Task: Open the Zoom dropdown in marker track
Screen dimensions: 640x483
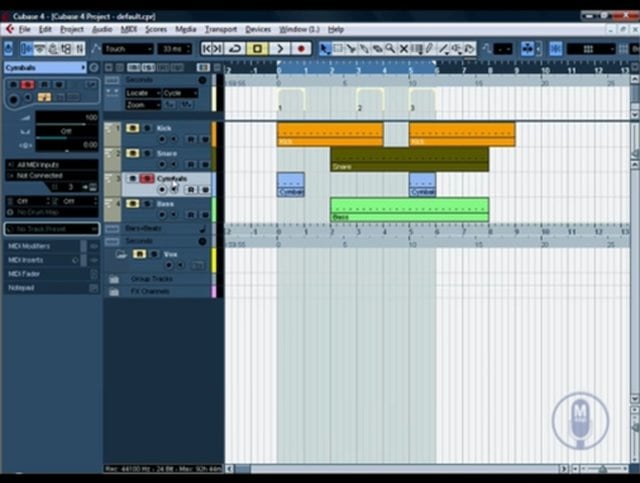Action: 143,105
